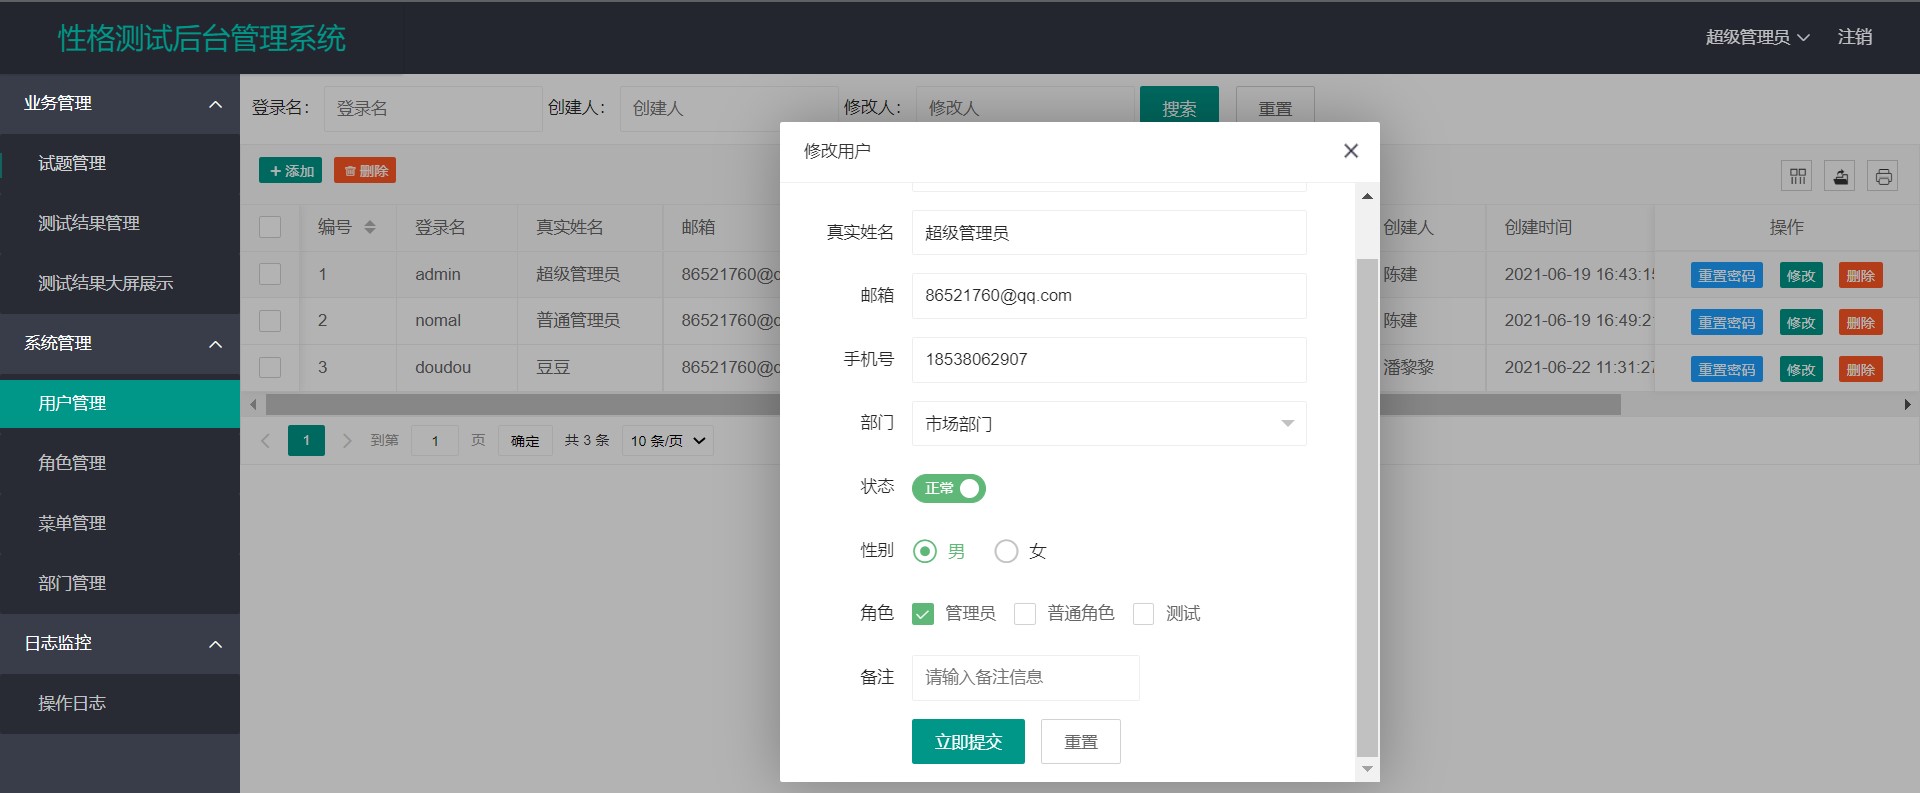
Task: Go to previous page arrow in pagination
Action: coord(266,441)
